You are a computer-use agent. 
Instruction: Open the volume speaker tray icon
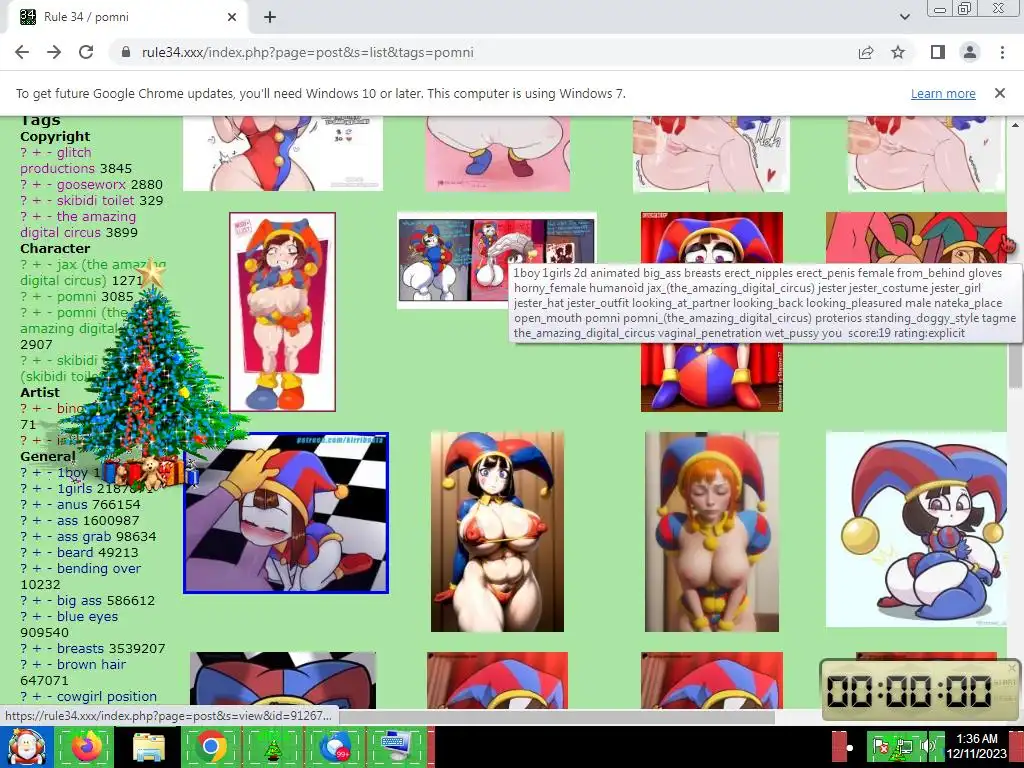point(927,746)
